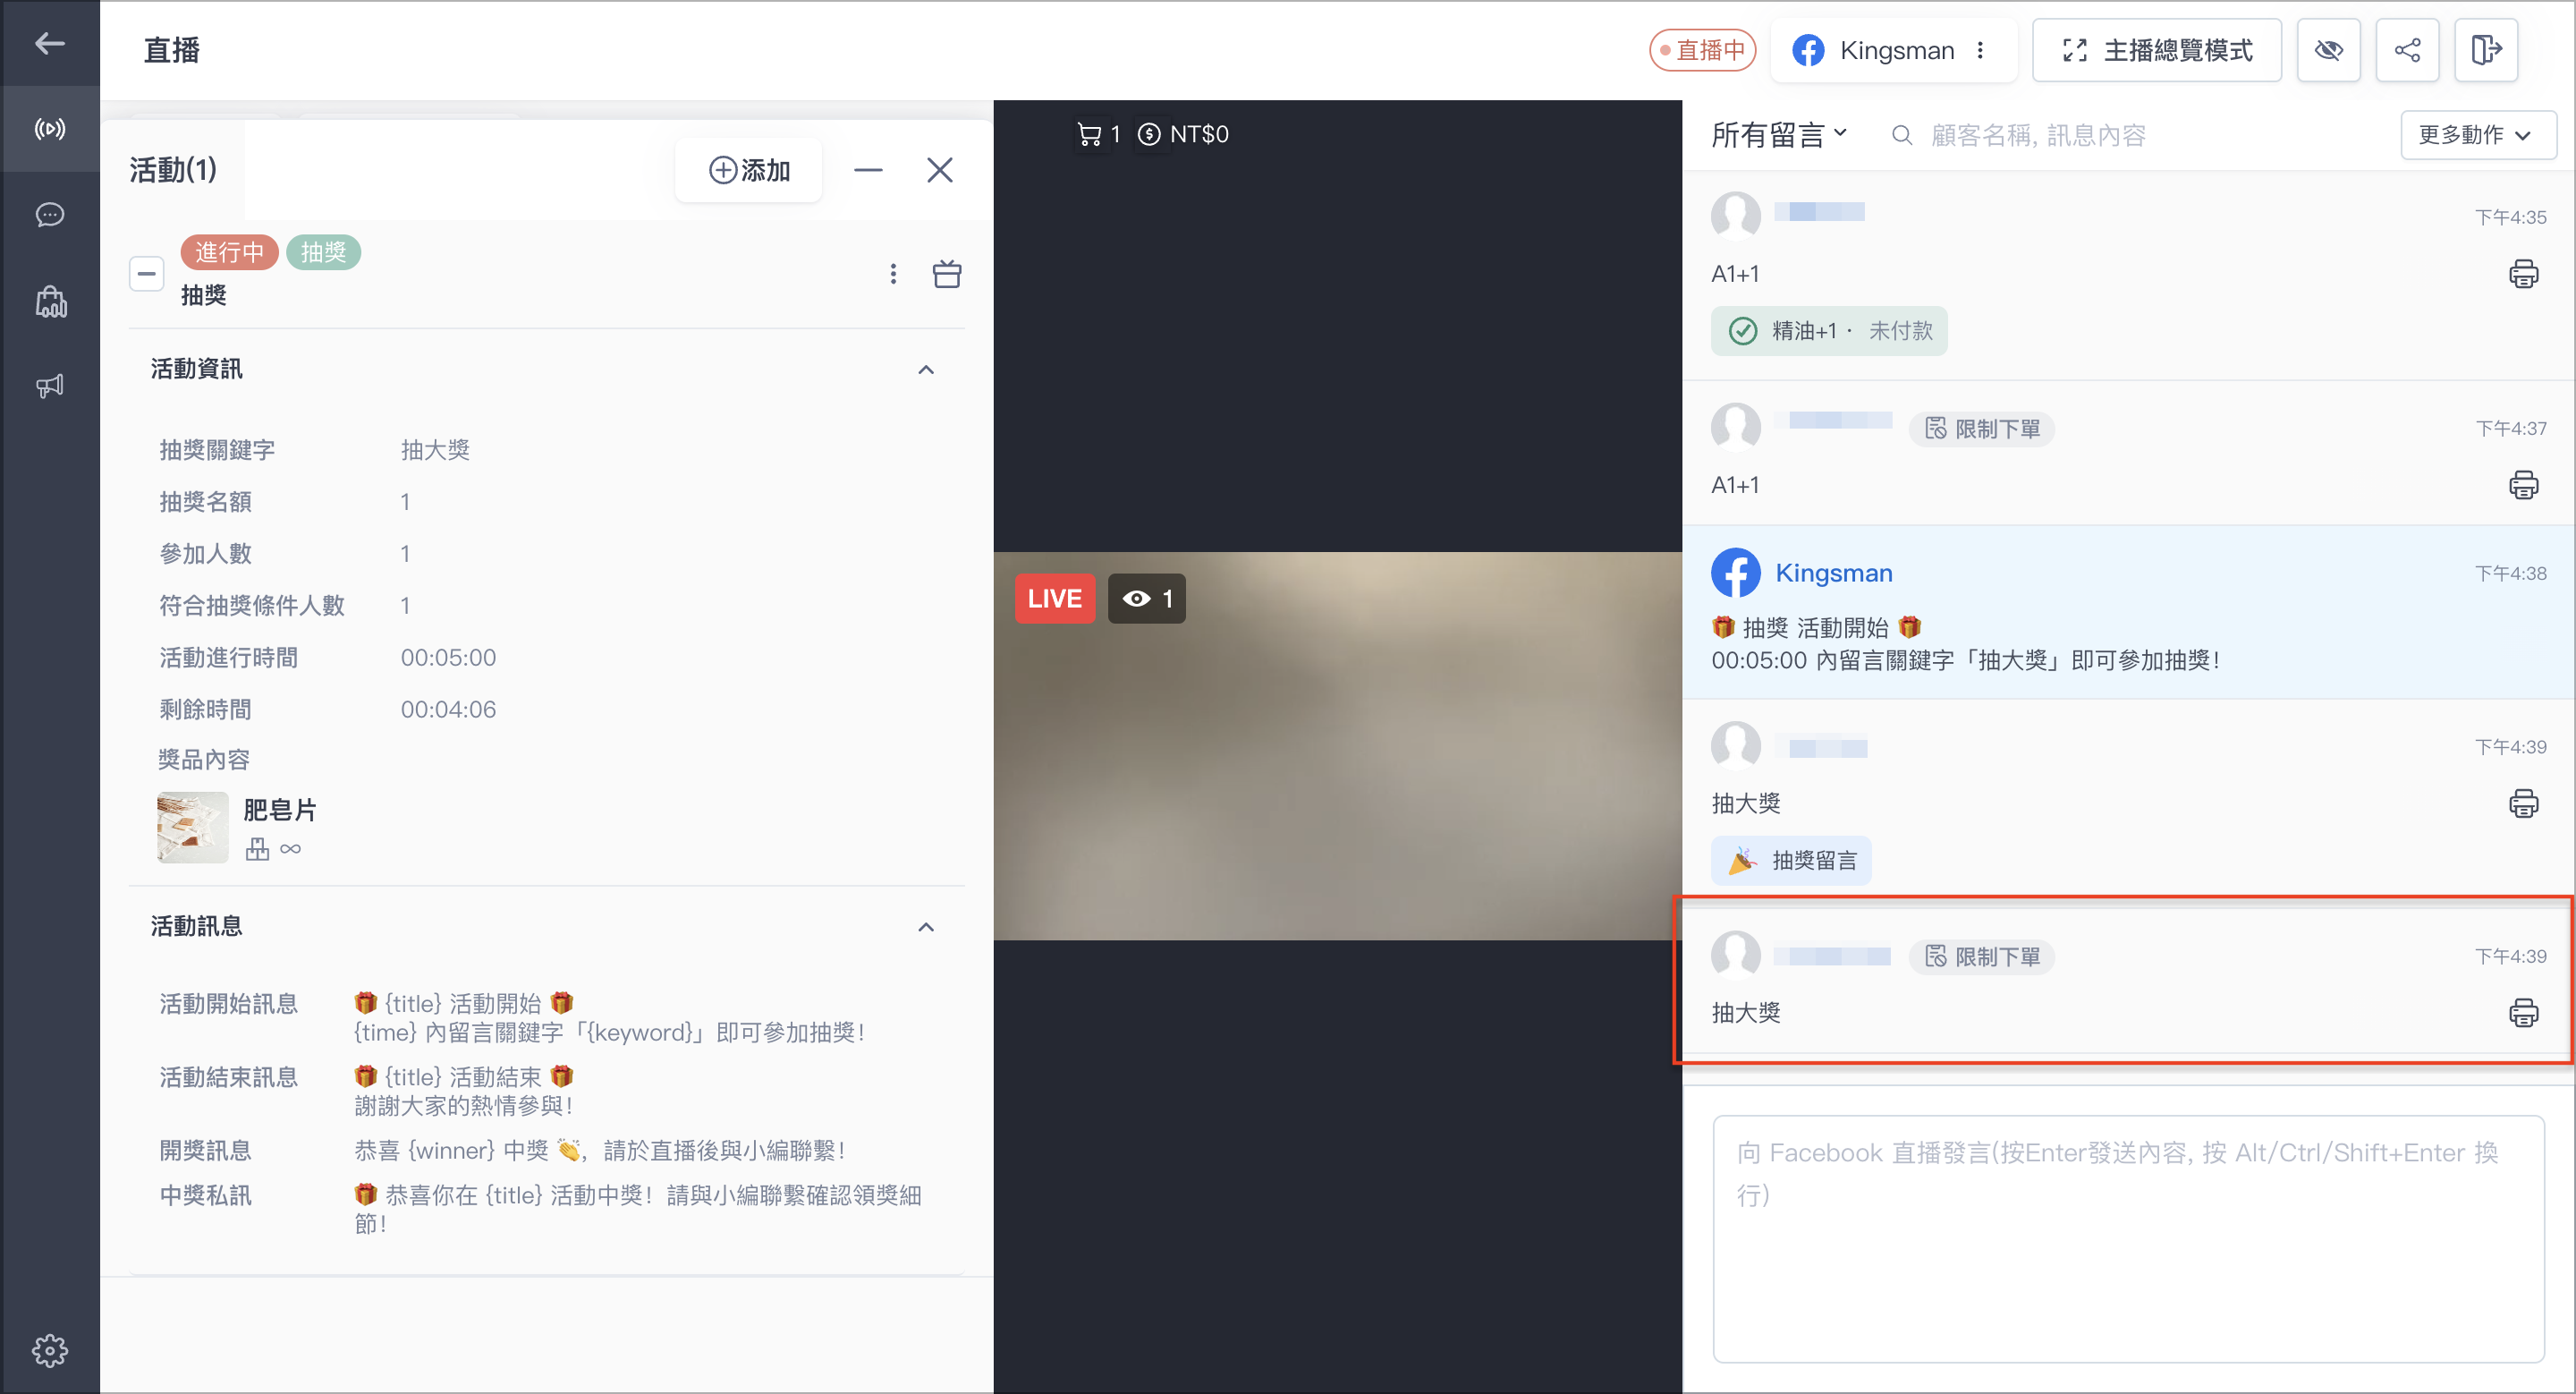Click the 中獎私訊 label
The image size is (2576, 1394).
tap(205, 1195)
